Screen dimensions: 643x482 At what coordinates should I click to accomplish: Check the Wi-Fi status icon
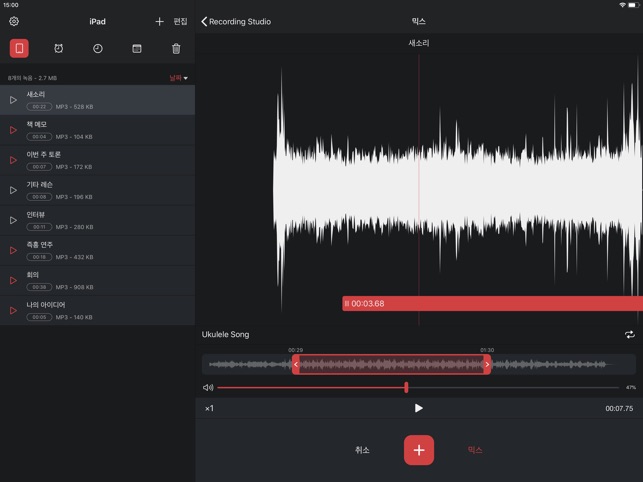point(622,5)
